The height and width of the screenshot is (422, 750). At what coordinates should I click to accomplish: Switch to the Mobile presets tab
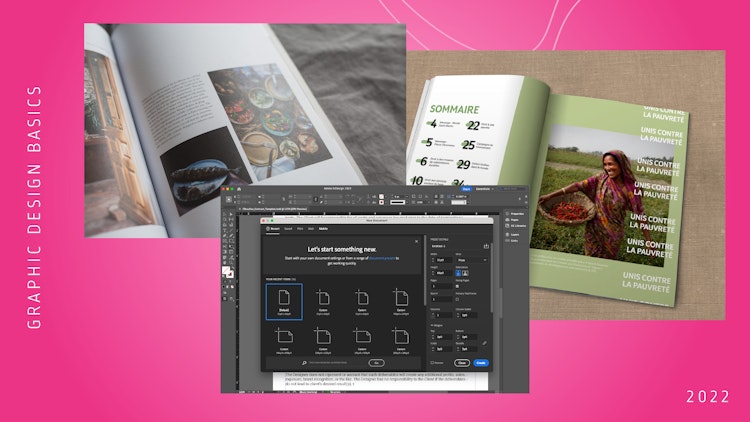tap(323, 229)
